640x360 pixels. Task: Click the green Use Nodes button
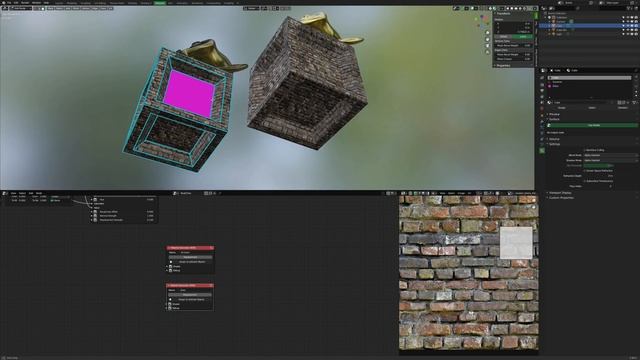point(593,125)
